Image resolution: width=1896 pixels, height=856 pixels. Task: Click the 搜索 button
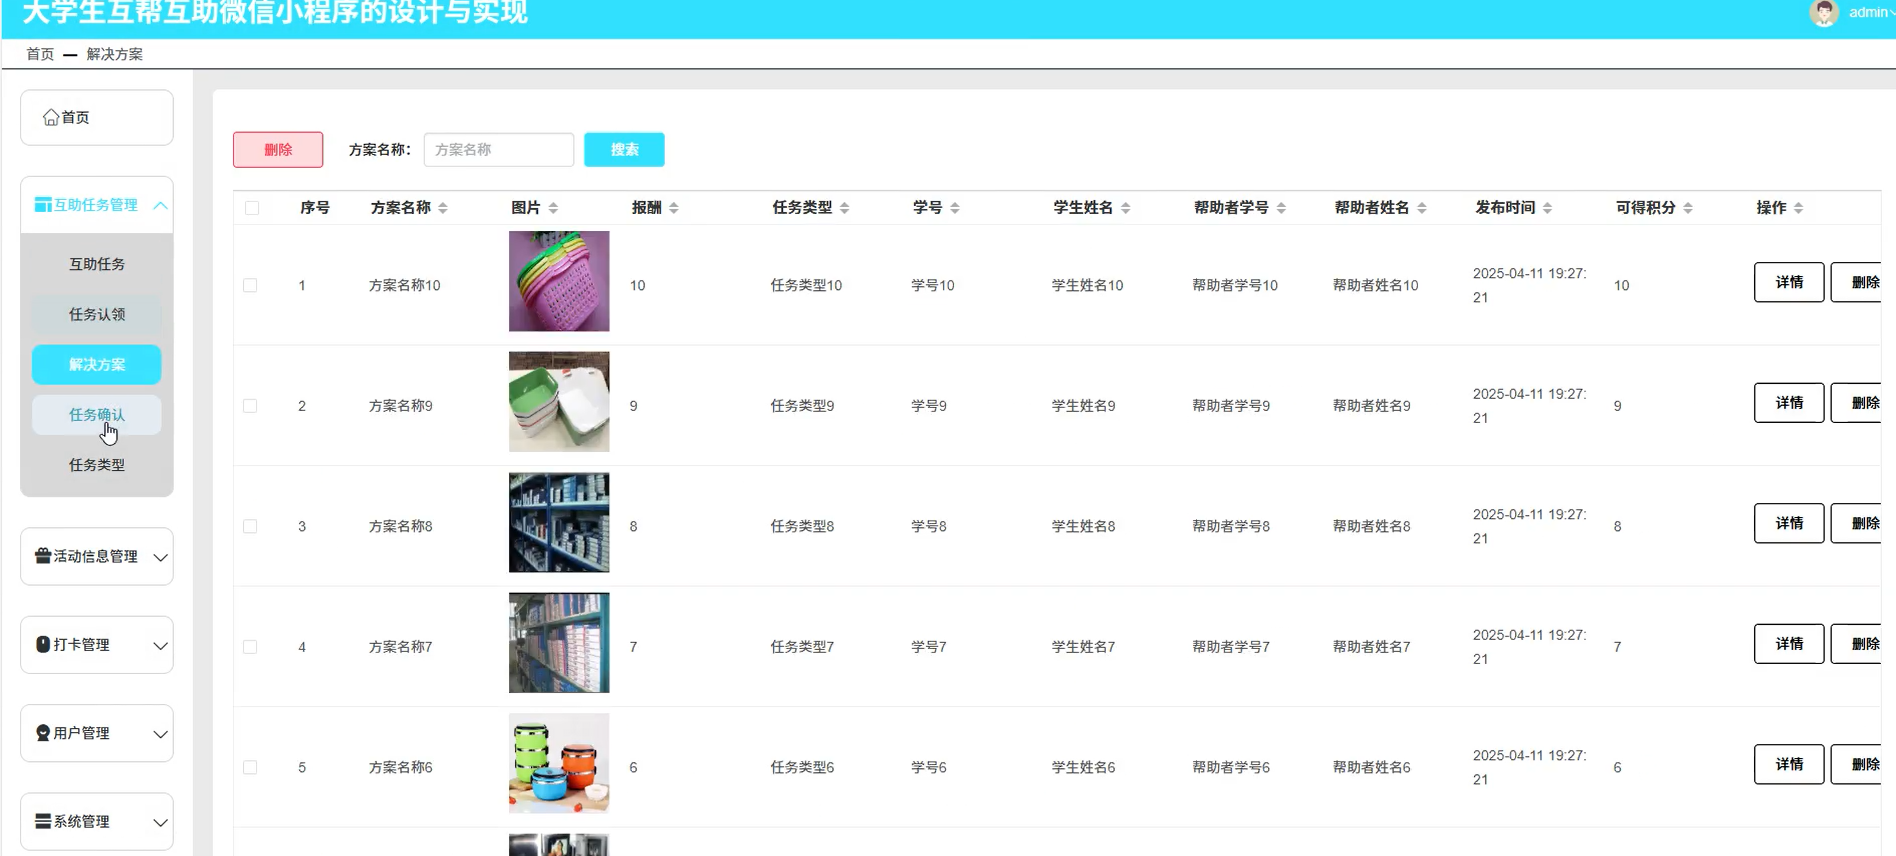tap(624, 150)
